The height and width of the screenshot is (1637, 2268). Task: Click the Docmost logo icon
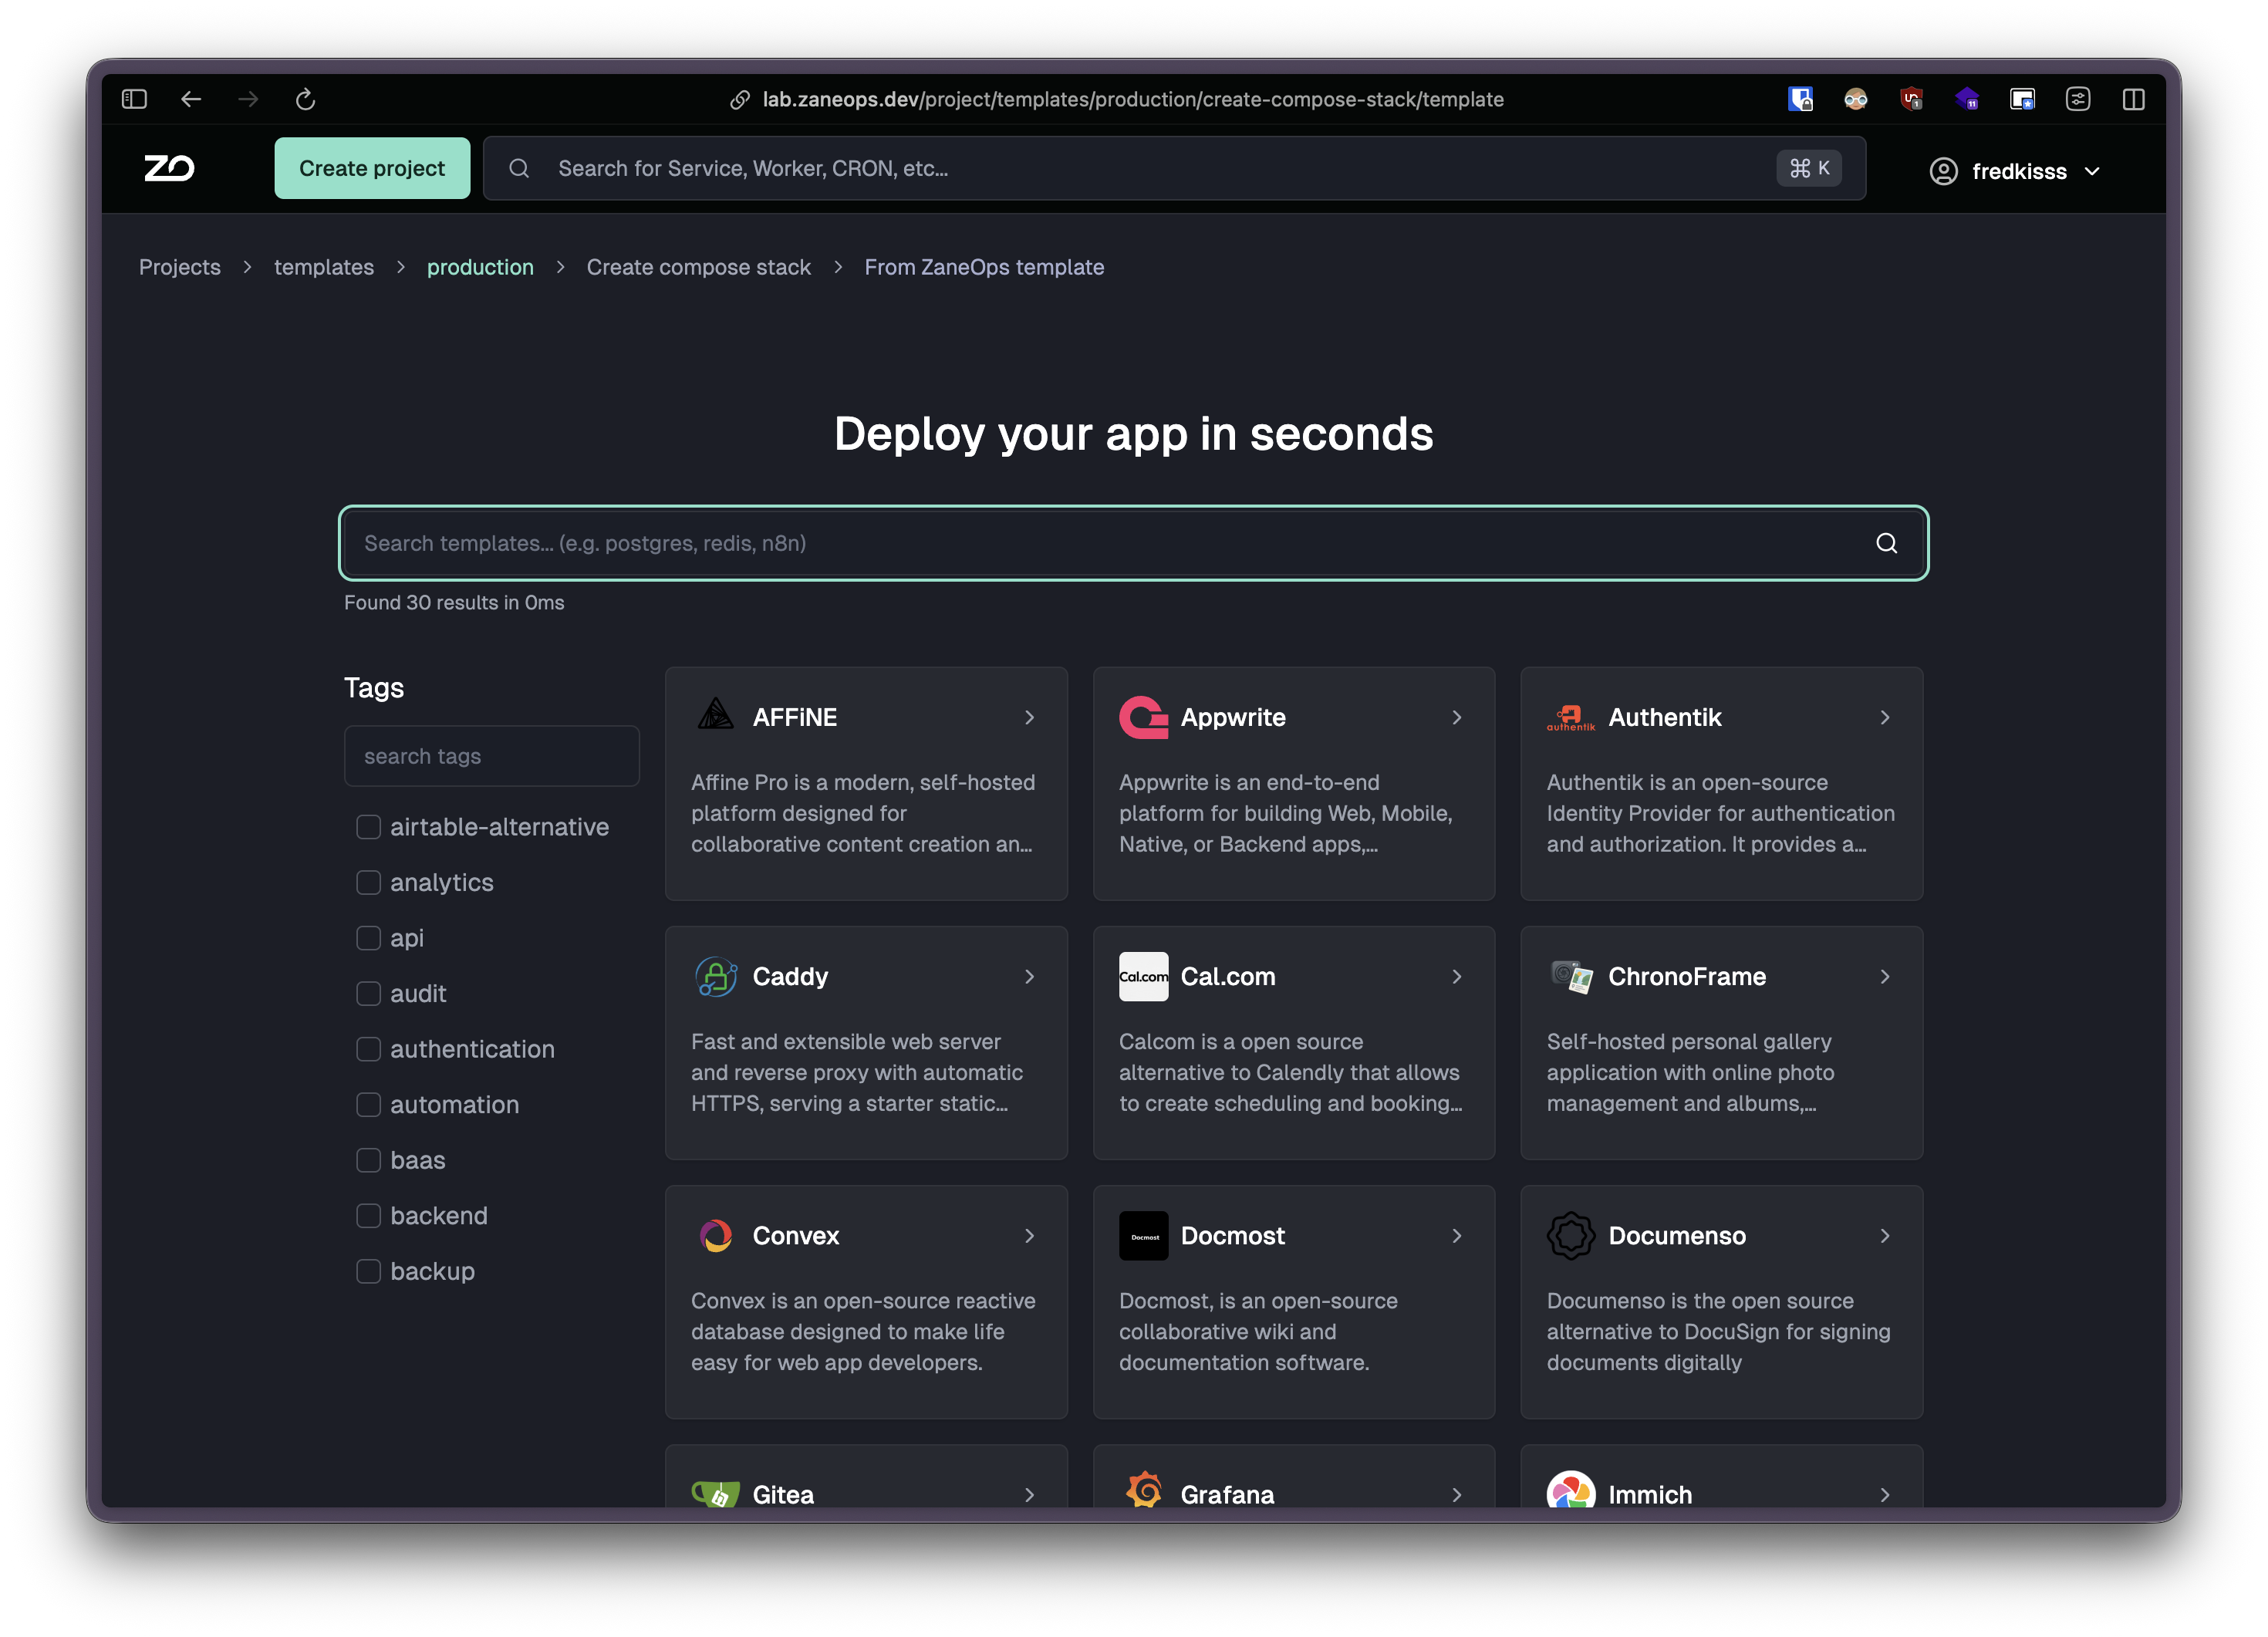click(1143, 1235)
